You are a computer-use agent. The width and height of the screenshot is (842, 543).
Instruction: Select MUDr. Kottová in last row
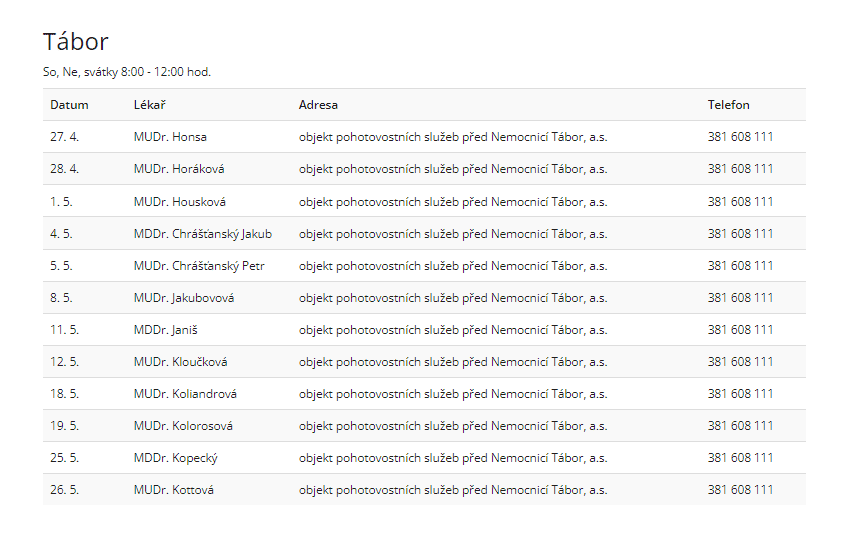coord(173,490)
